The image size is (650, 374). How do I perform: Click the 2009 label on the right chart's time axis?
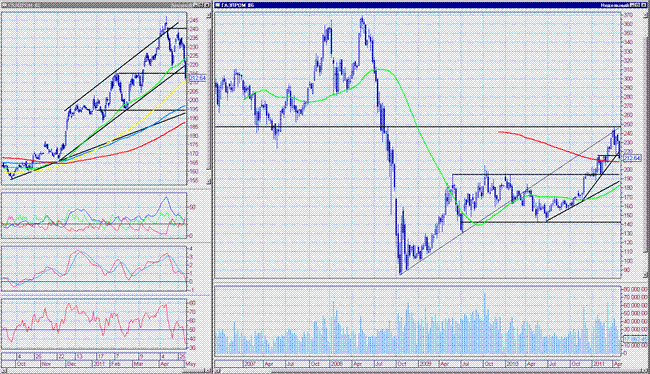click(425, 364)
